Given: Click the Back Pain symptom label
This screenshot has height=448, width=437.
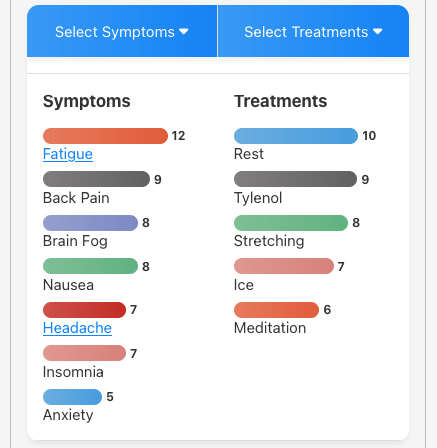Looking at the screenshot, I should (76, 198).
